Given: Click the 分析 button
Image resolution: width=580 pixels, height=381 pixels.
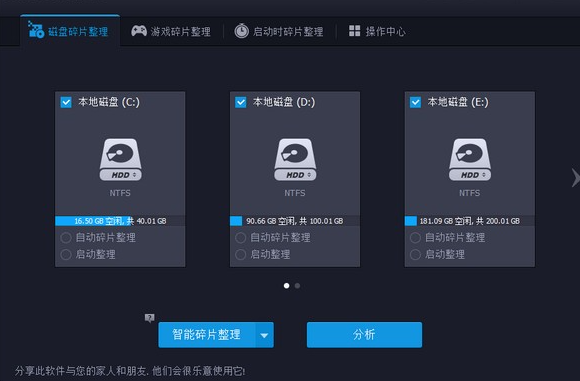Looking at the screenshot, I should [364, 335].
